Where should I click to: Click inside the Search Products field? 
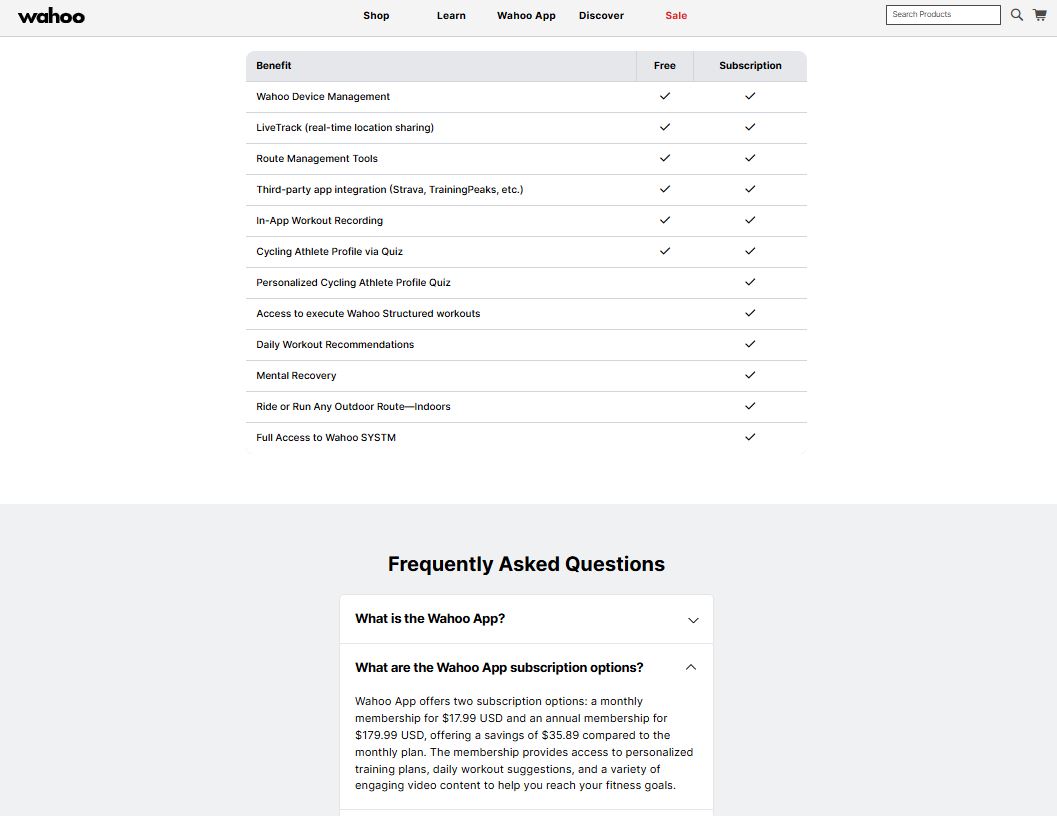[941, 15]
